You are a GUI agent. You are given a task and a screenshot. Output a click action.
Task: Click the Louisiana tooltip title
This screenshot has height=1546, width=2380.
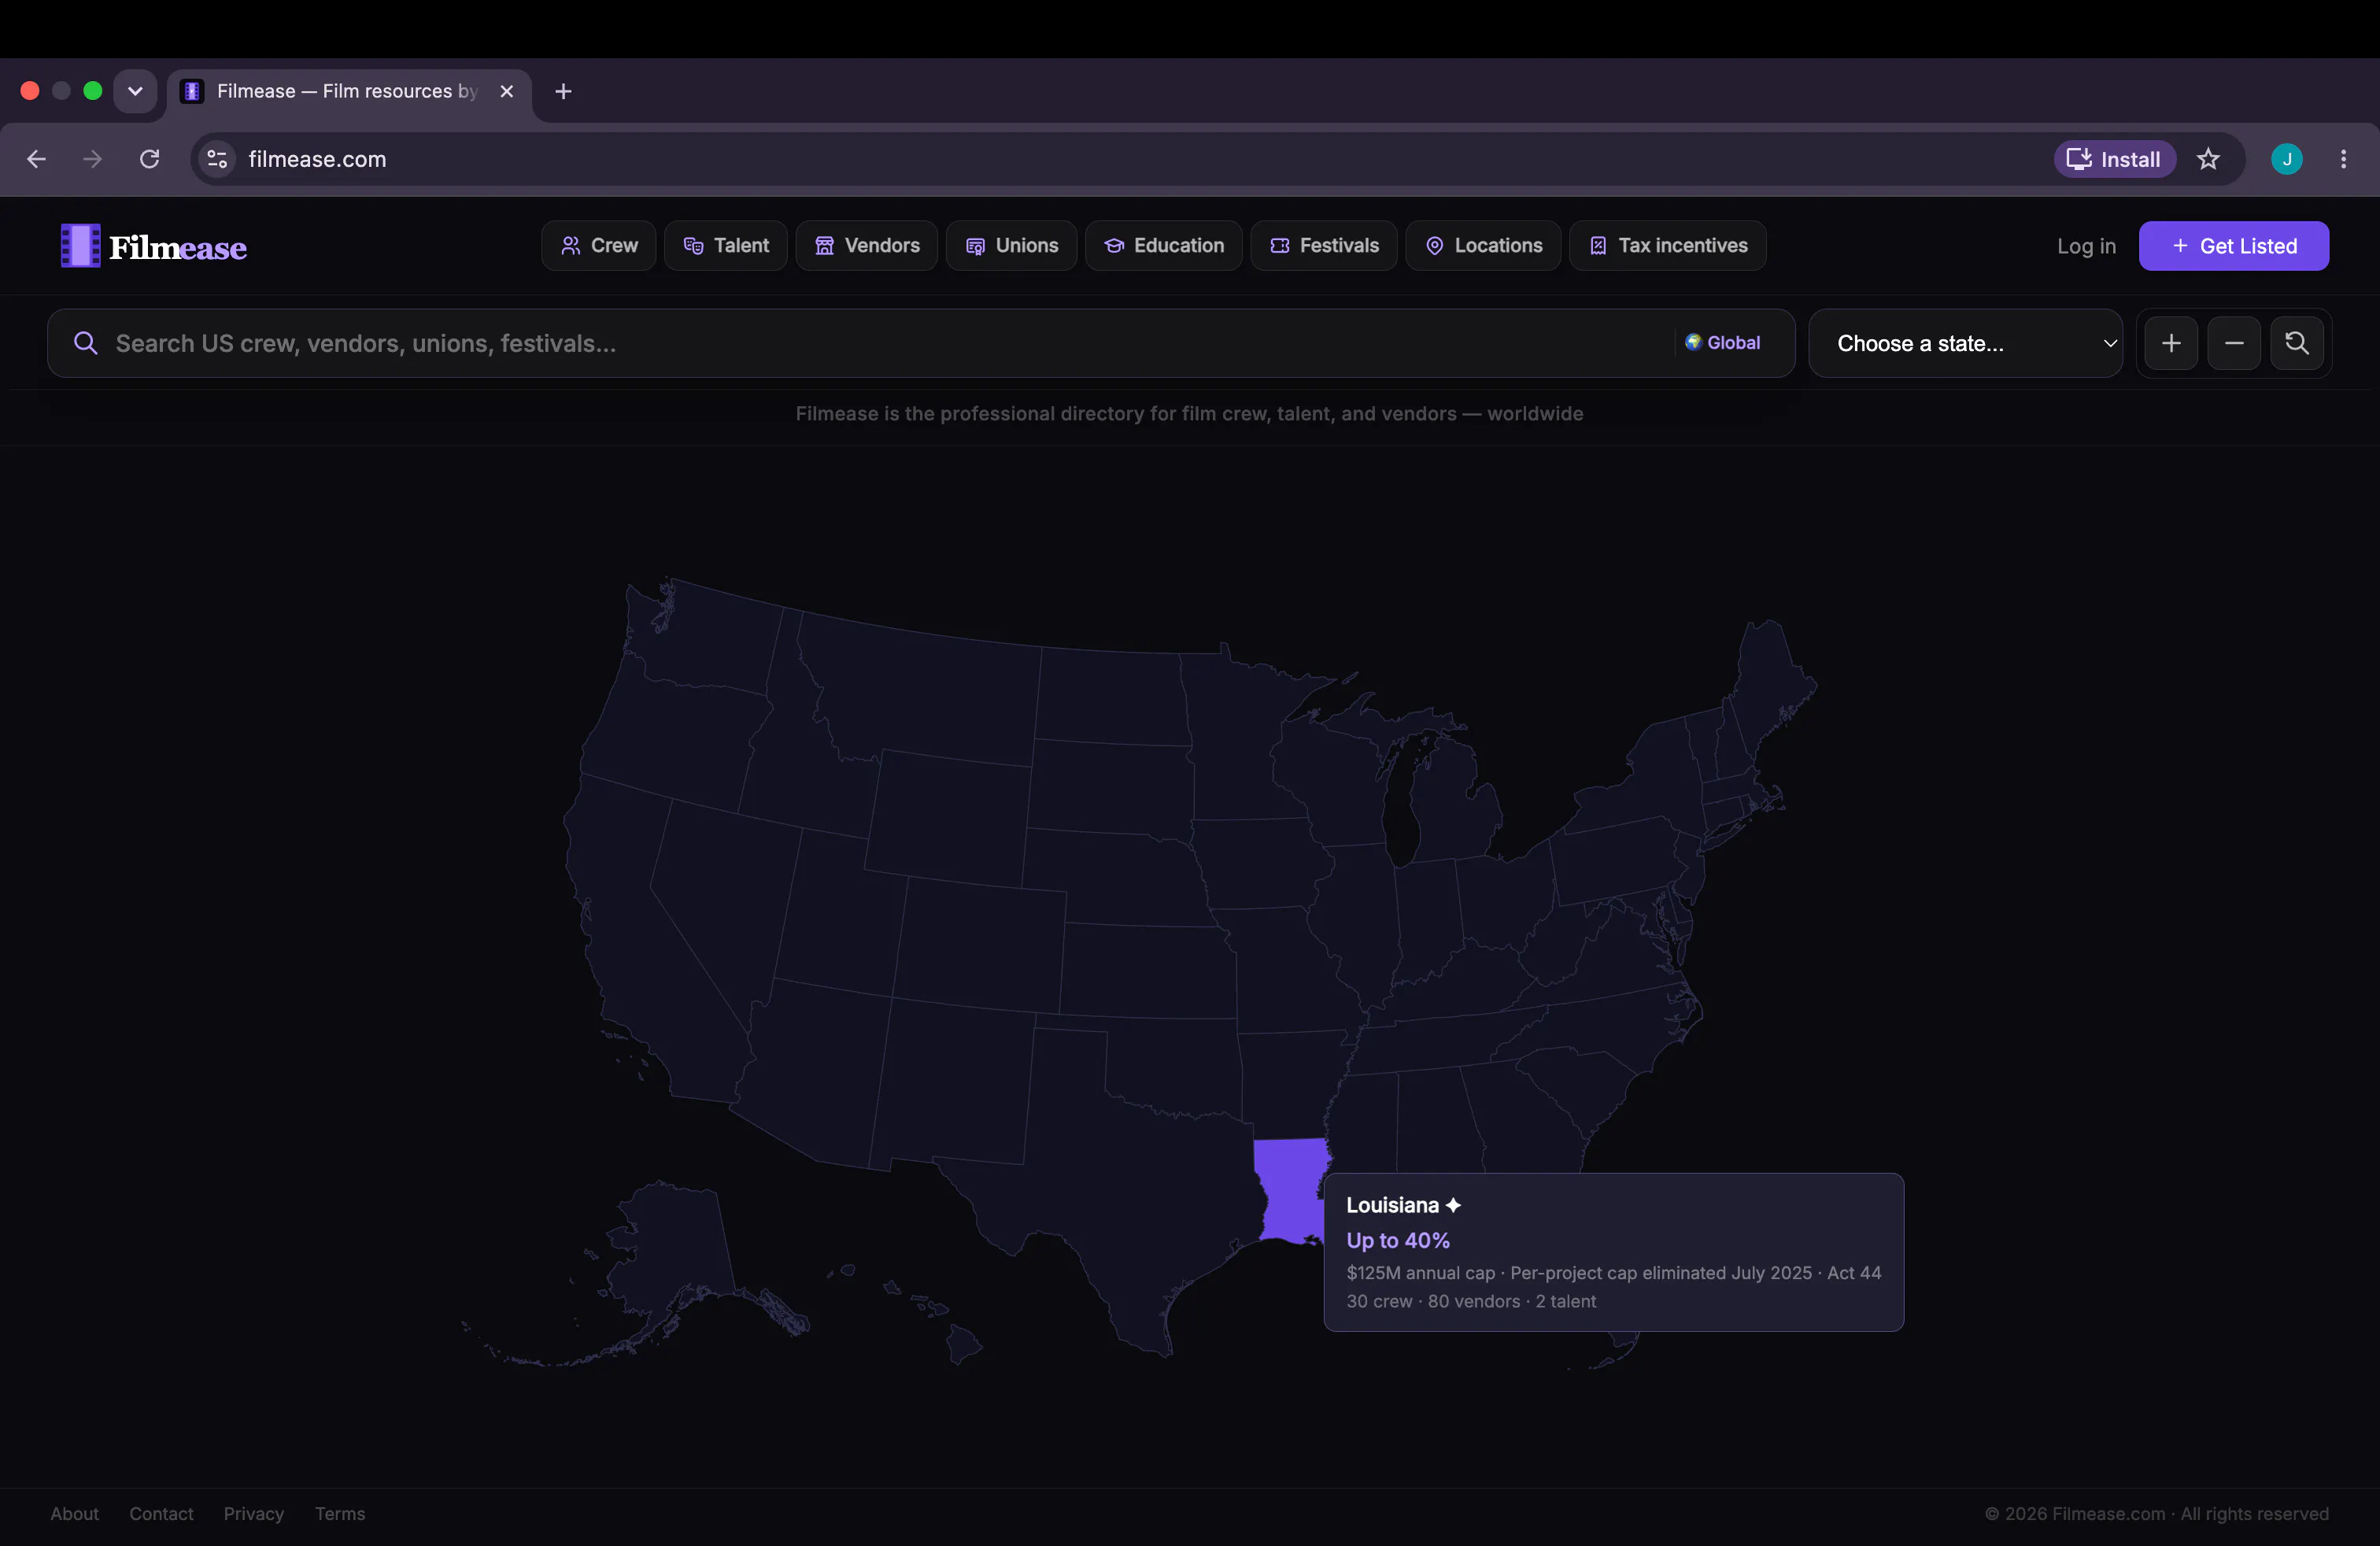1403,1205
